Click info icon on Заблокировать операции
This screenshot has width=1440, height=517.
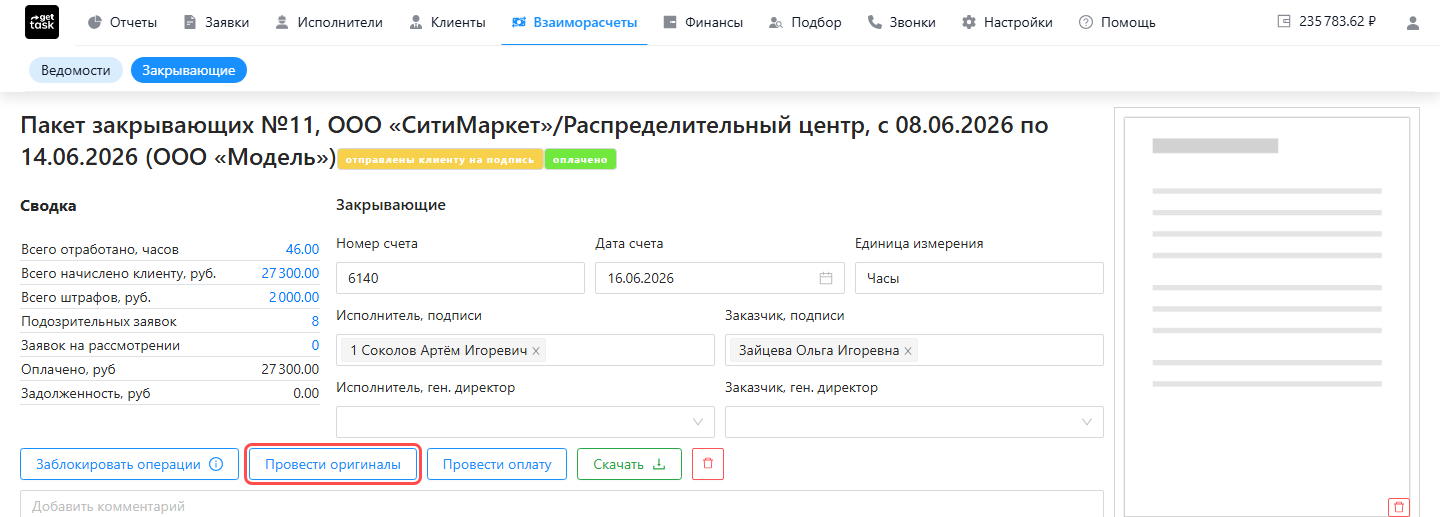[x=215, y=464]
